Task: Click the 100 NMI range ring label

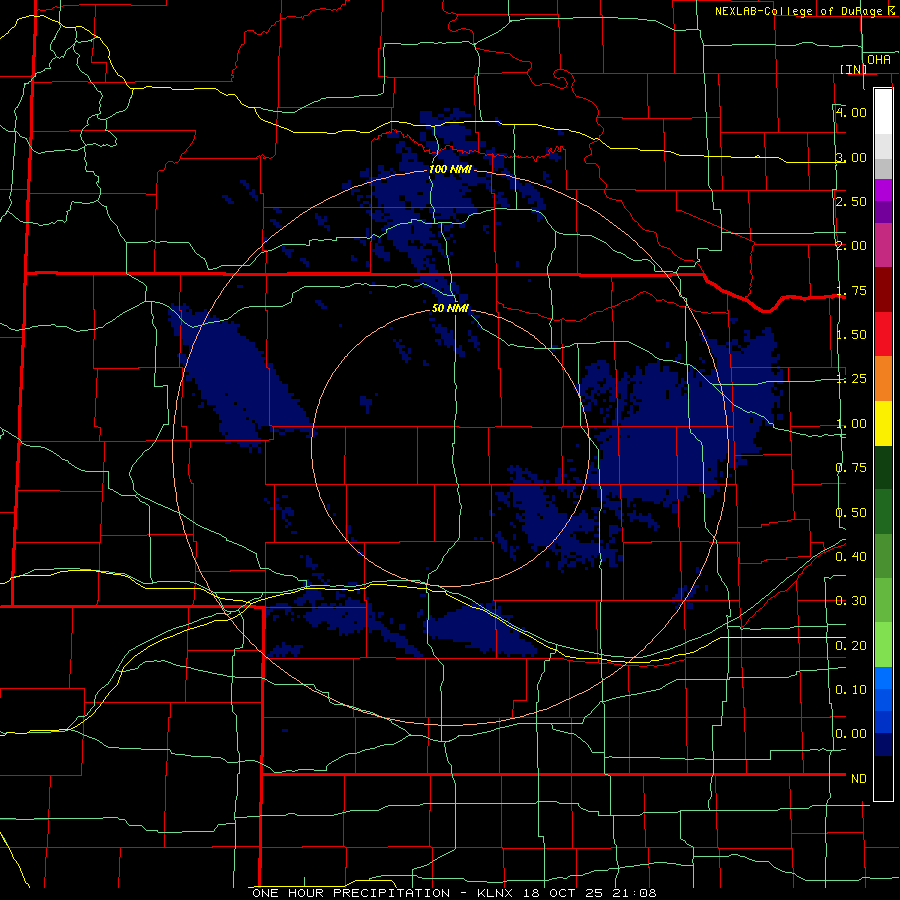Action: (x=451, y=169)
